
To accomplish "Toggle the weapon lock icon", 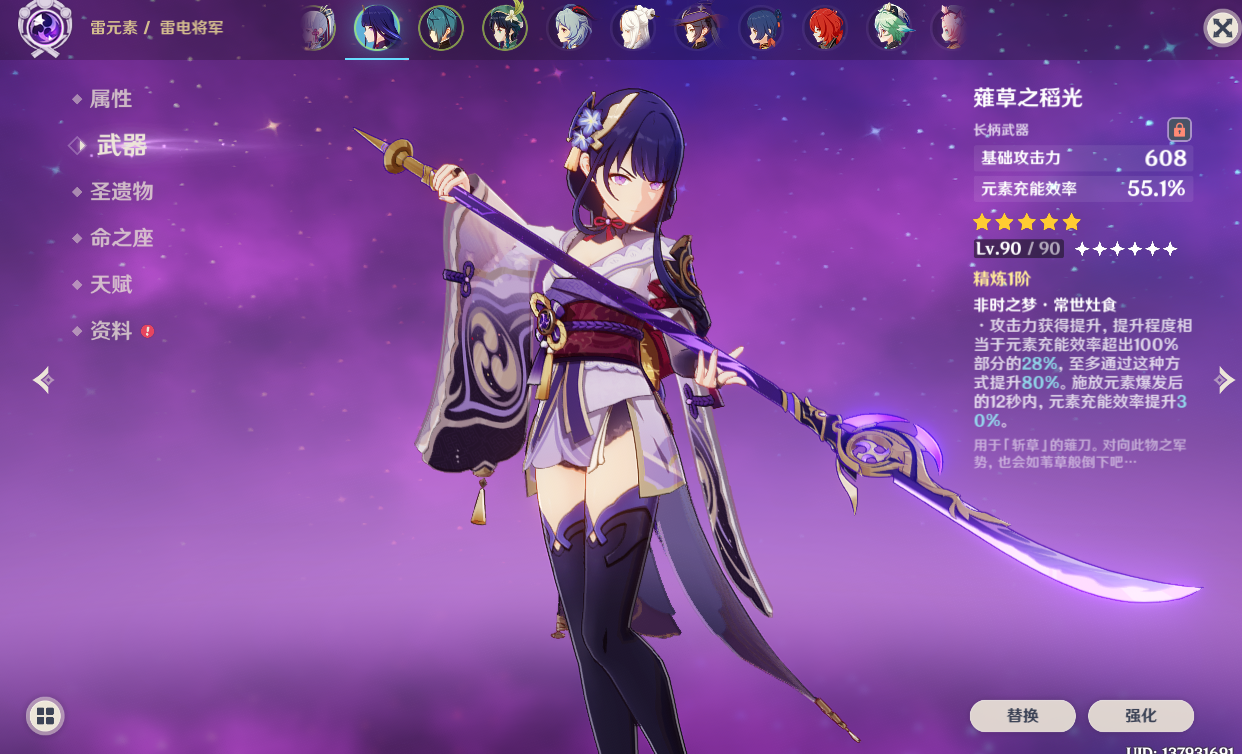I will coord(1179,130).
